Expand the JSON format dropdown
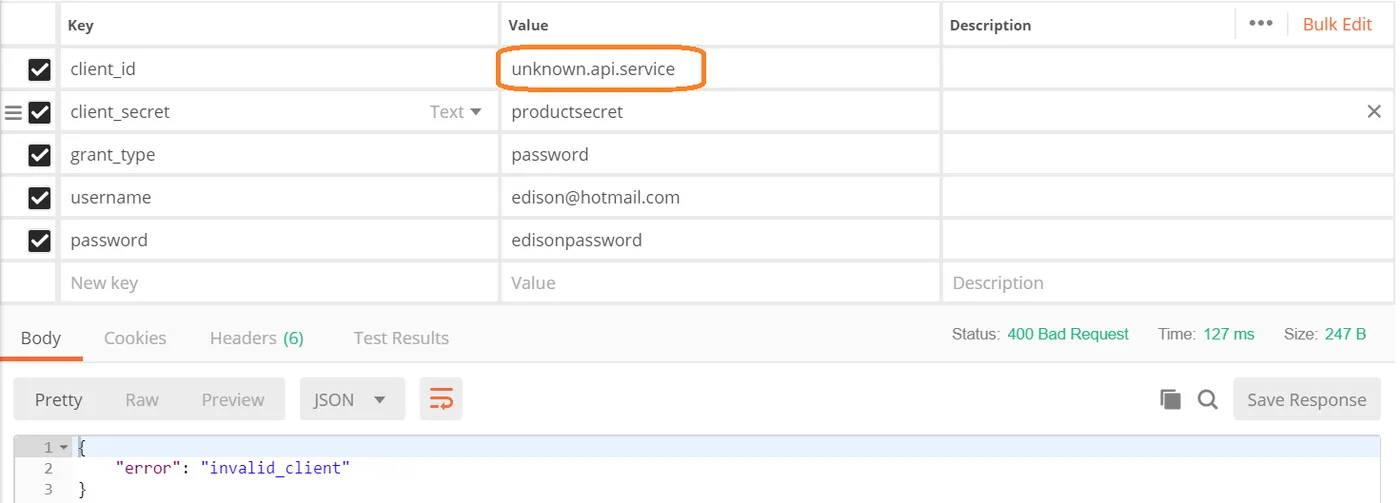1400x503 pixels. coord(351,400)
